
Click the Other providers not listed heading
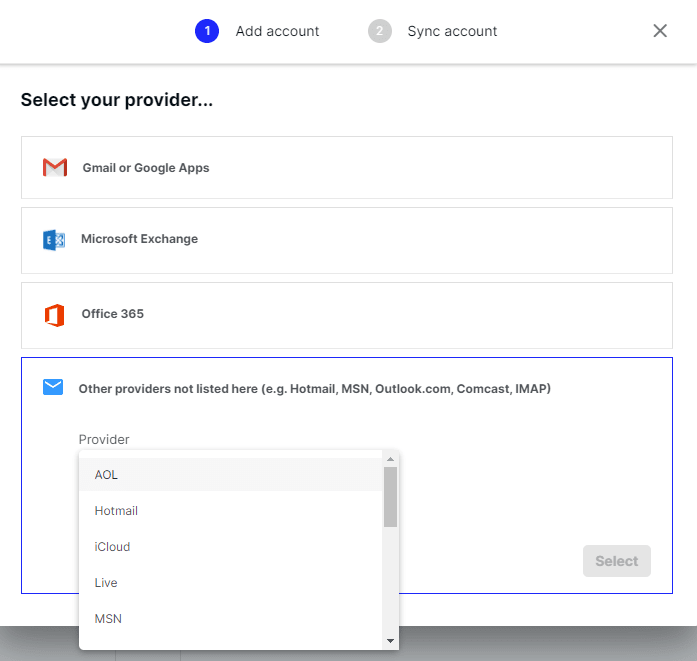pos(315,389)
